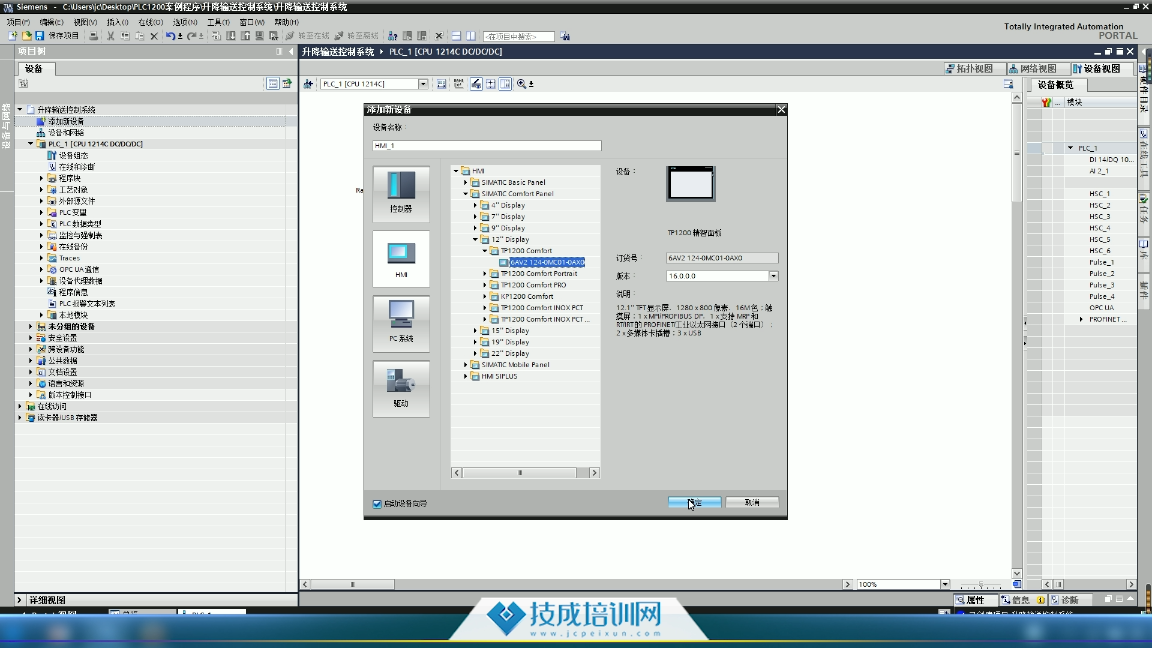The width and height of the screenshot is (1152, 648).
Task: Open the 在线 menu
Action: 151,22
